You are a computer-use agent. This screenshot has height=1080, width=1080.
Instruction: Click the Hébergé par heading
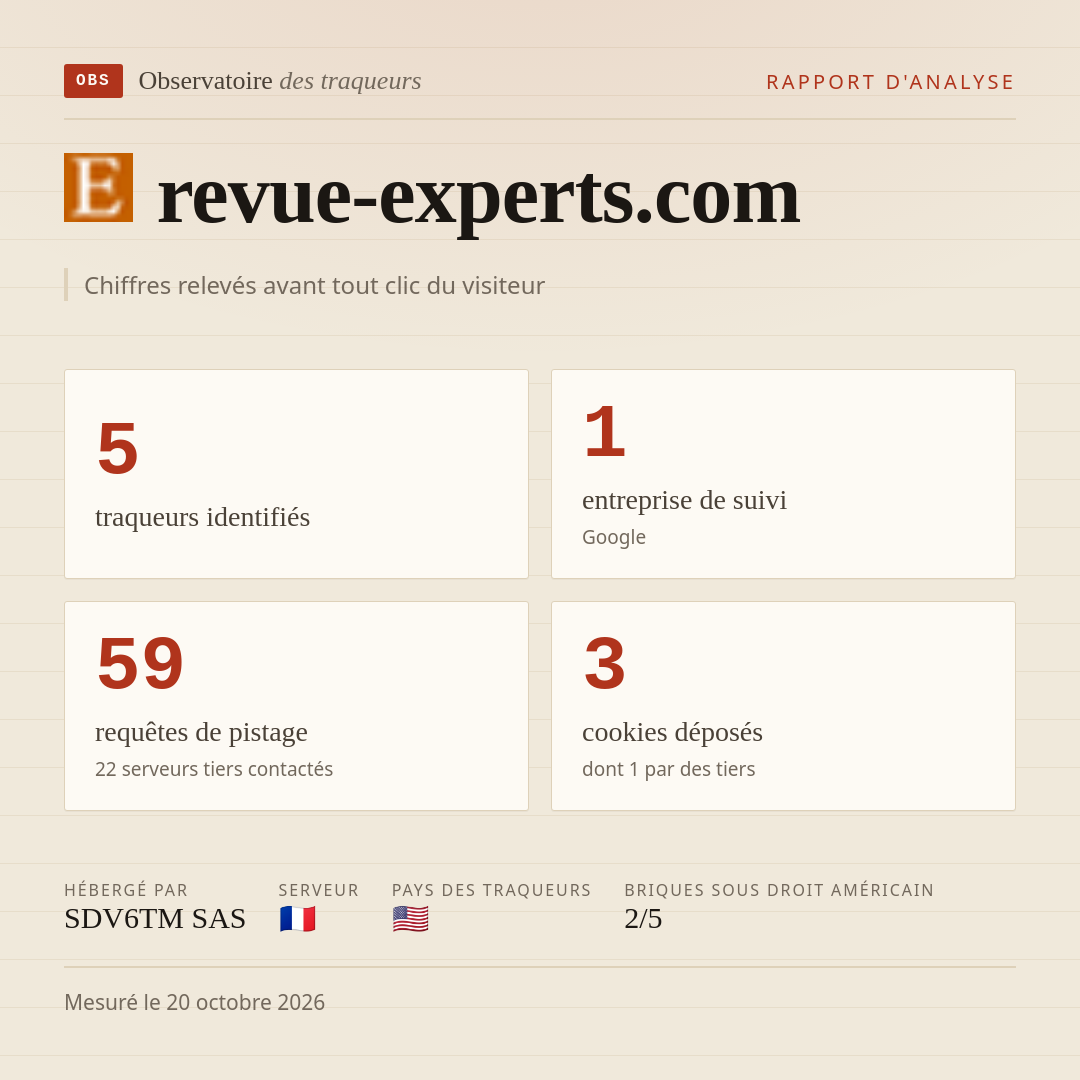coord(126,890)
